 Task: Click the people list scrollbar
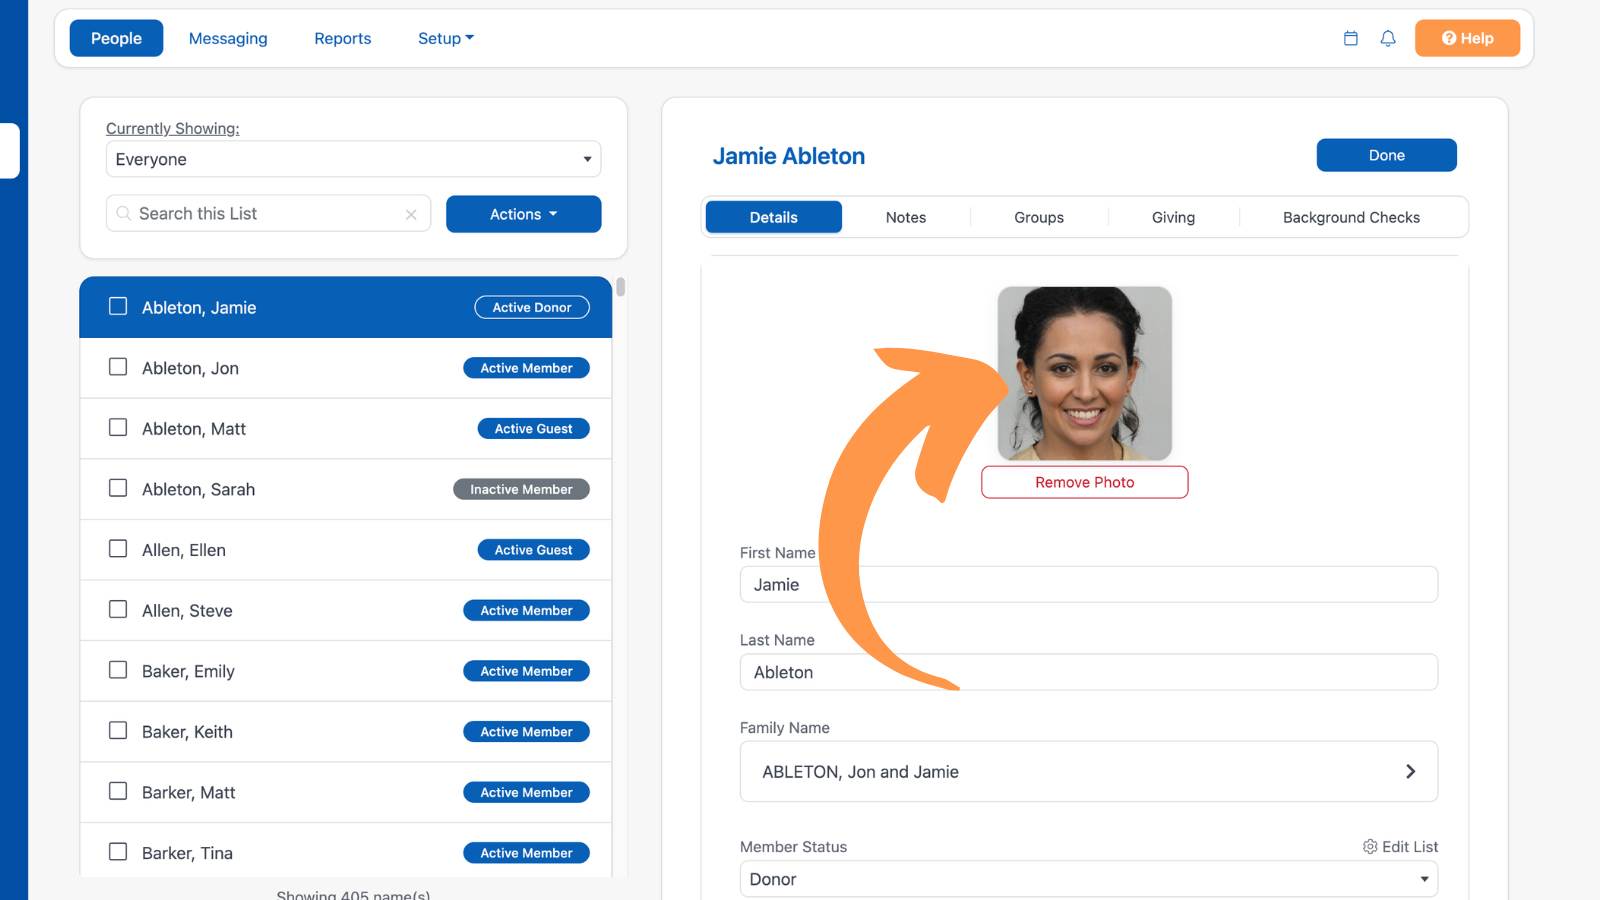point(620,287)
